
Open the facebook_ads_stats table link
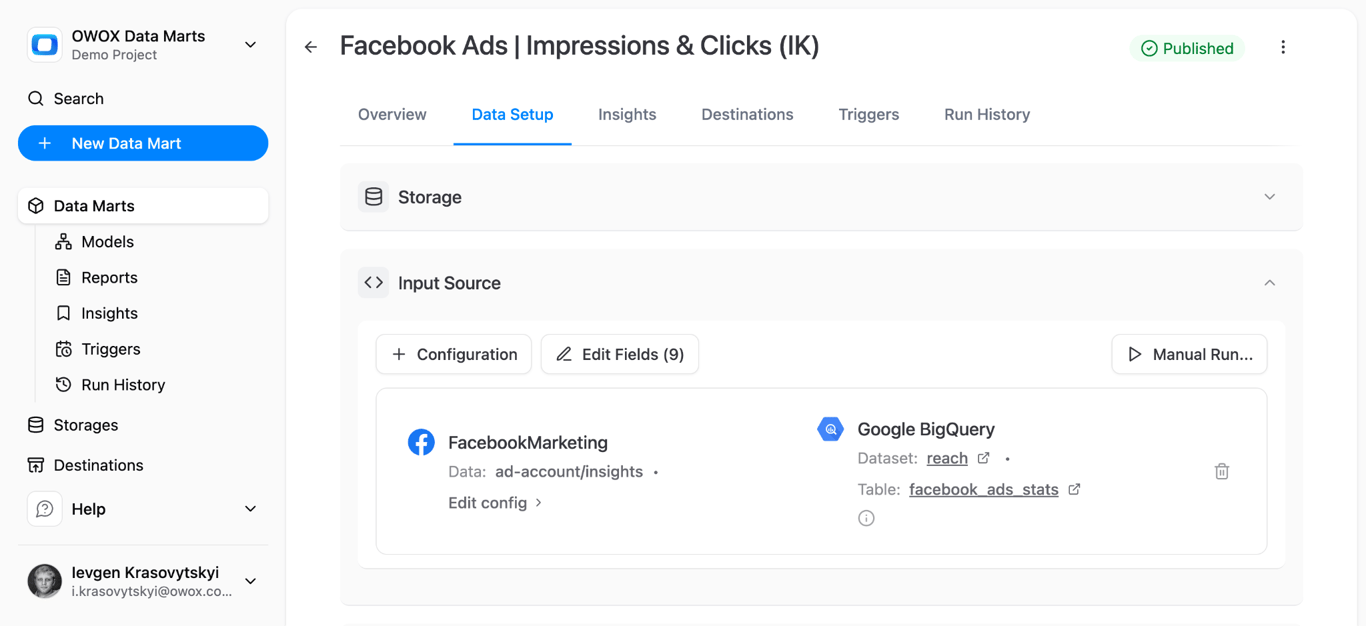pos(984,489)
